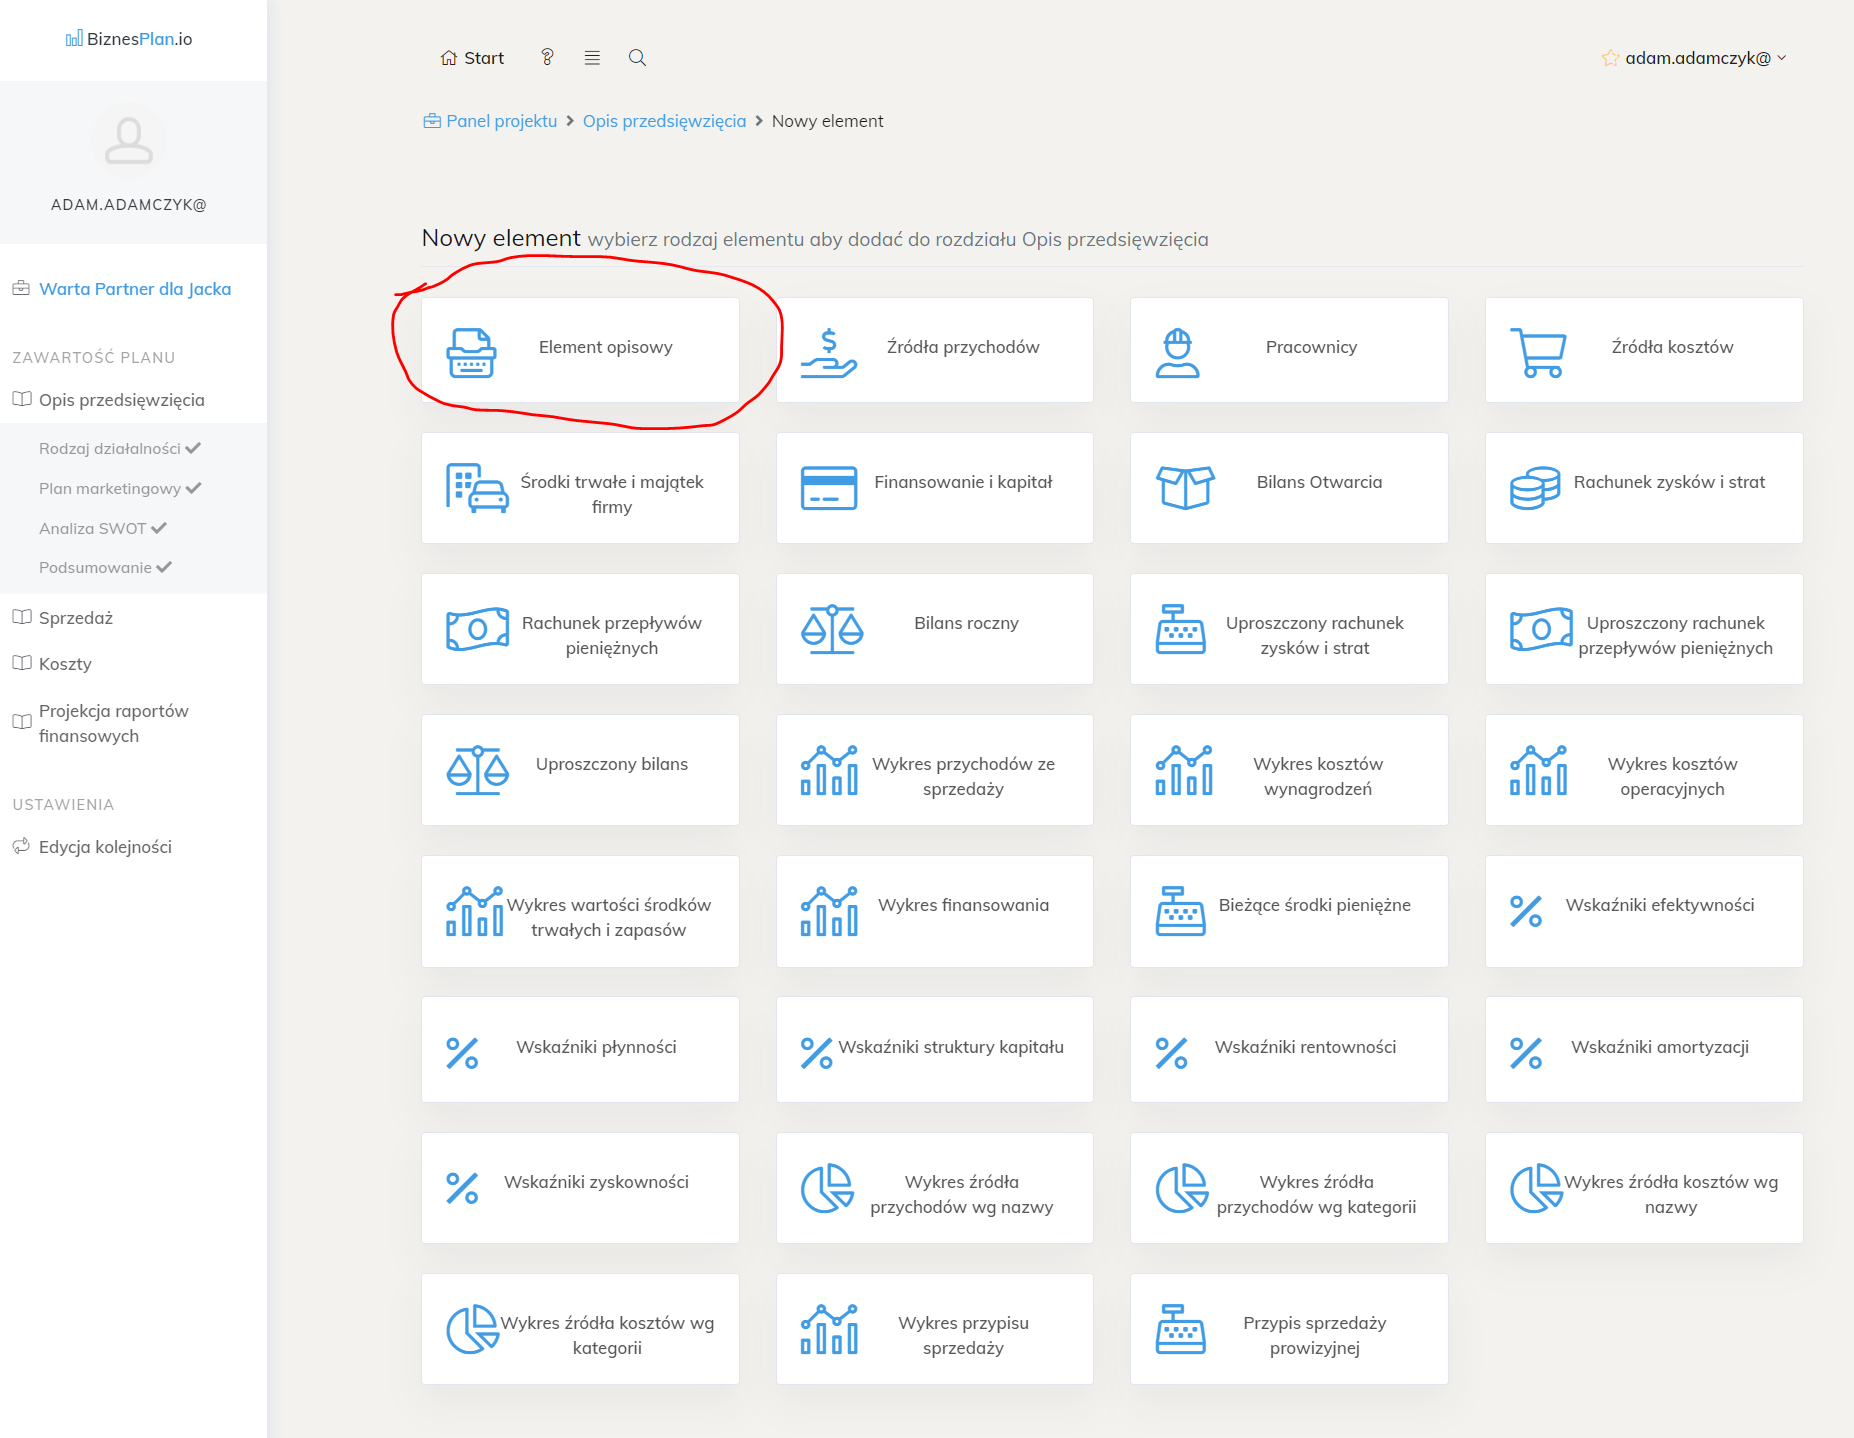Click the Bilans roczny scales icon
Viewport: 1854px width, 1438px height.
(x=832, y=629)
